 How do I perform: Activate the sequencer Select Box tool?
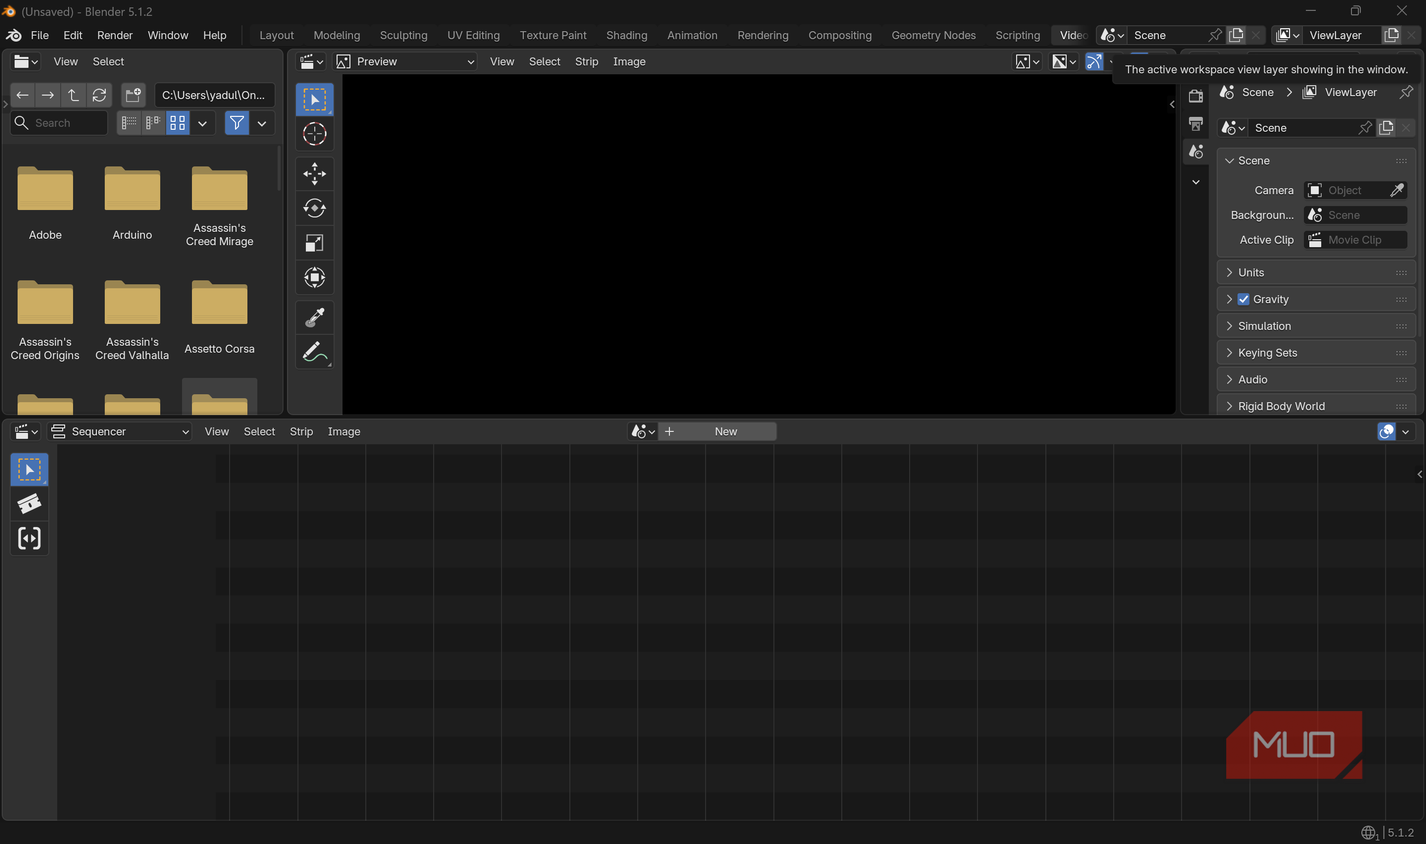29,469
